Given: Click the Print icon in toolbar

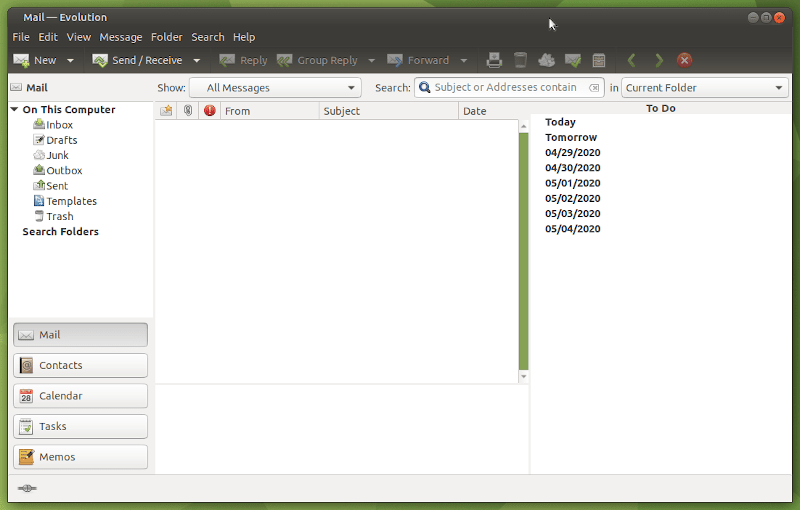Looking at the screenshot, I should (x=494, y=61).
